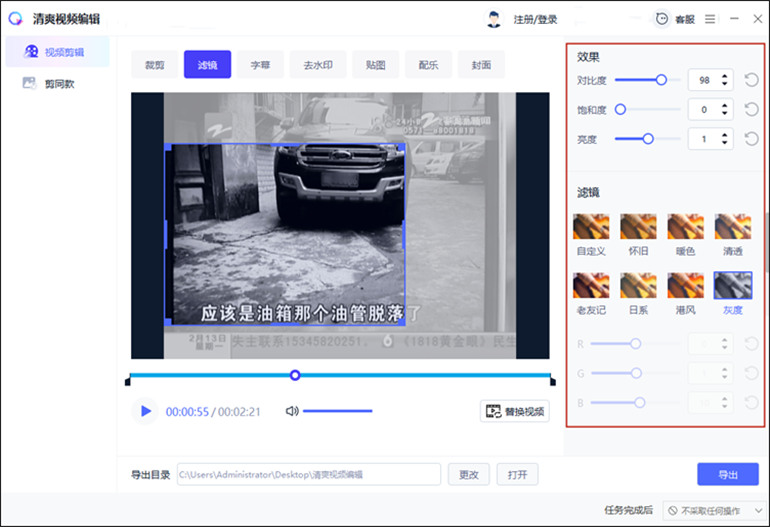Image resolution: width=770 pixels, height=527 pixels.
Task: Reset the 对比度 contrast value
Action: point(751,80)
